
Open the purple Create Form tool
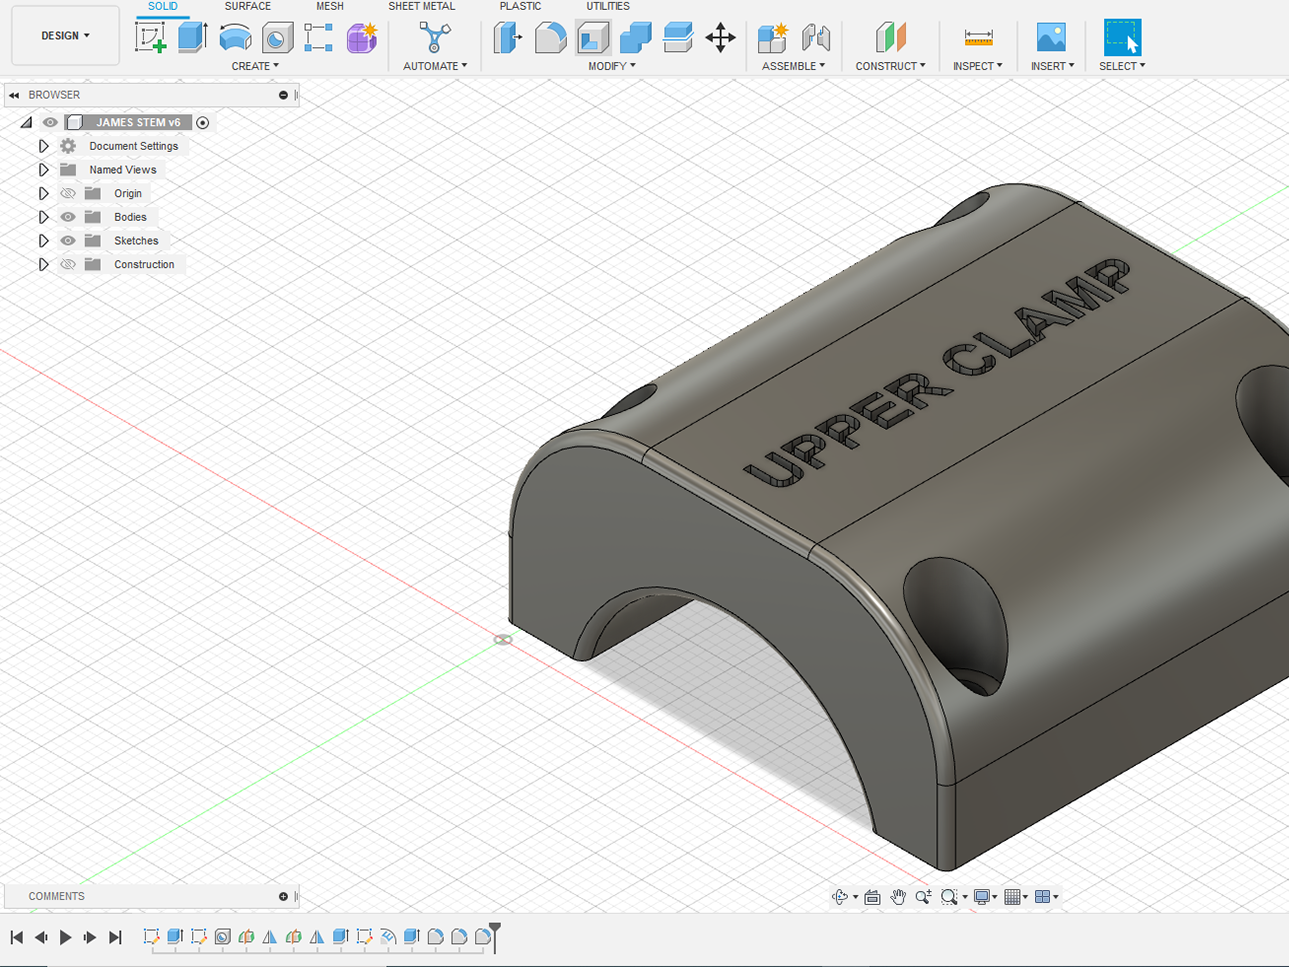point(362,38)
